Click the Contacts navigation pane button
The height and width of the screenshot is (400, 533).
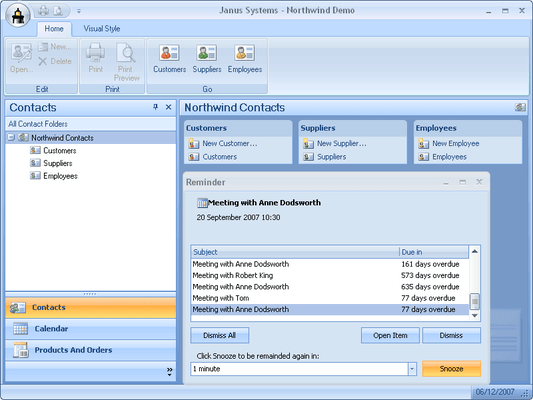[90, 308]
